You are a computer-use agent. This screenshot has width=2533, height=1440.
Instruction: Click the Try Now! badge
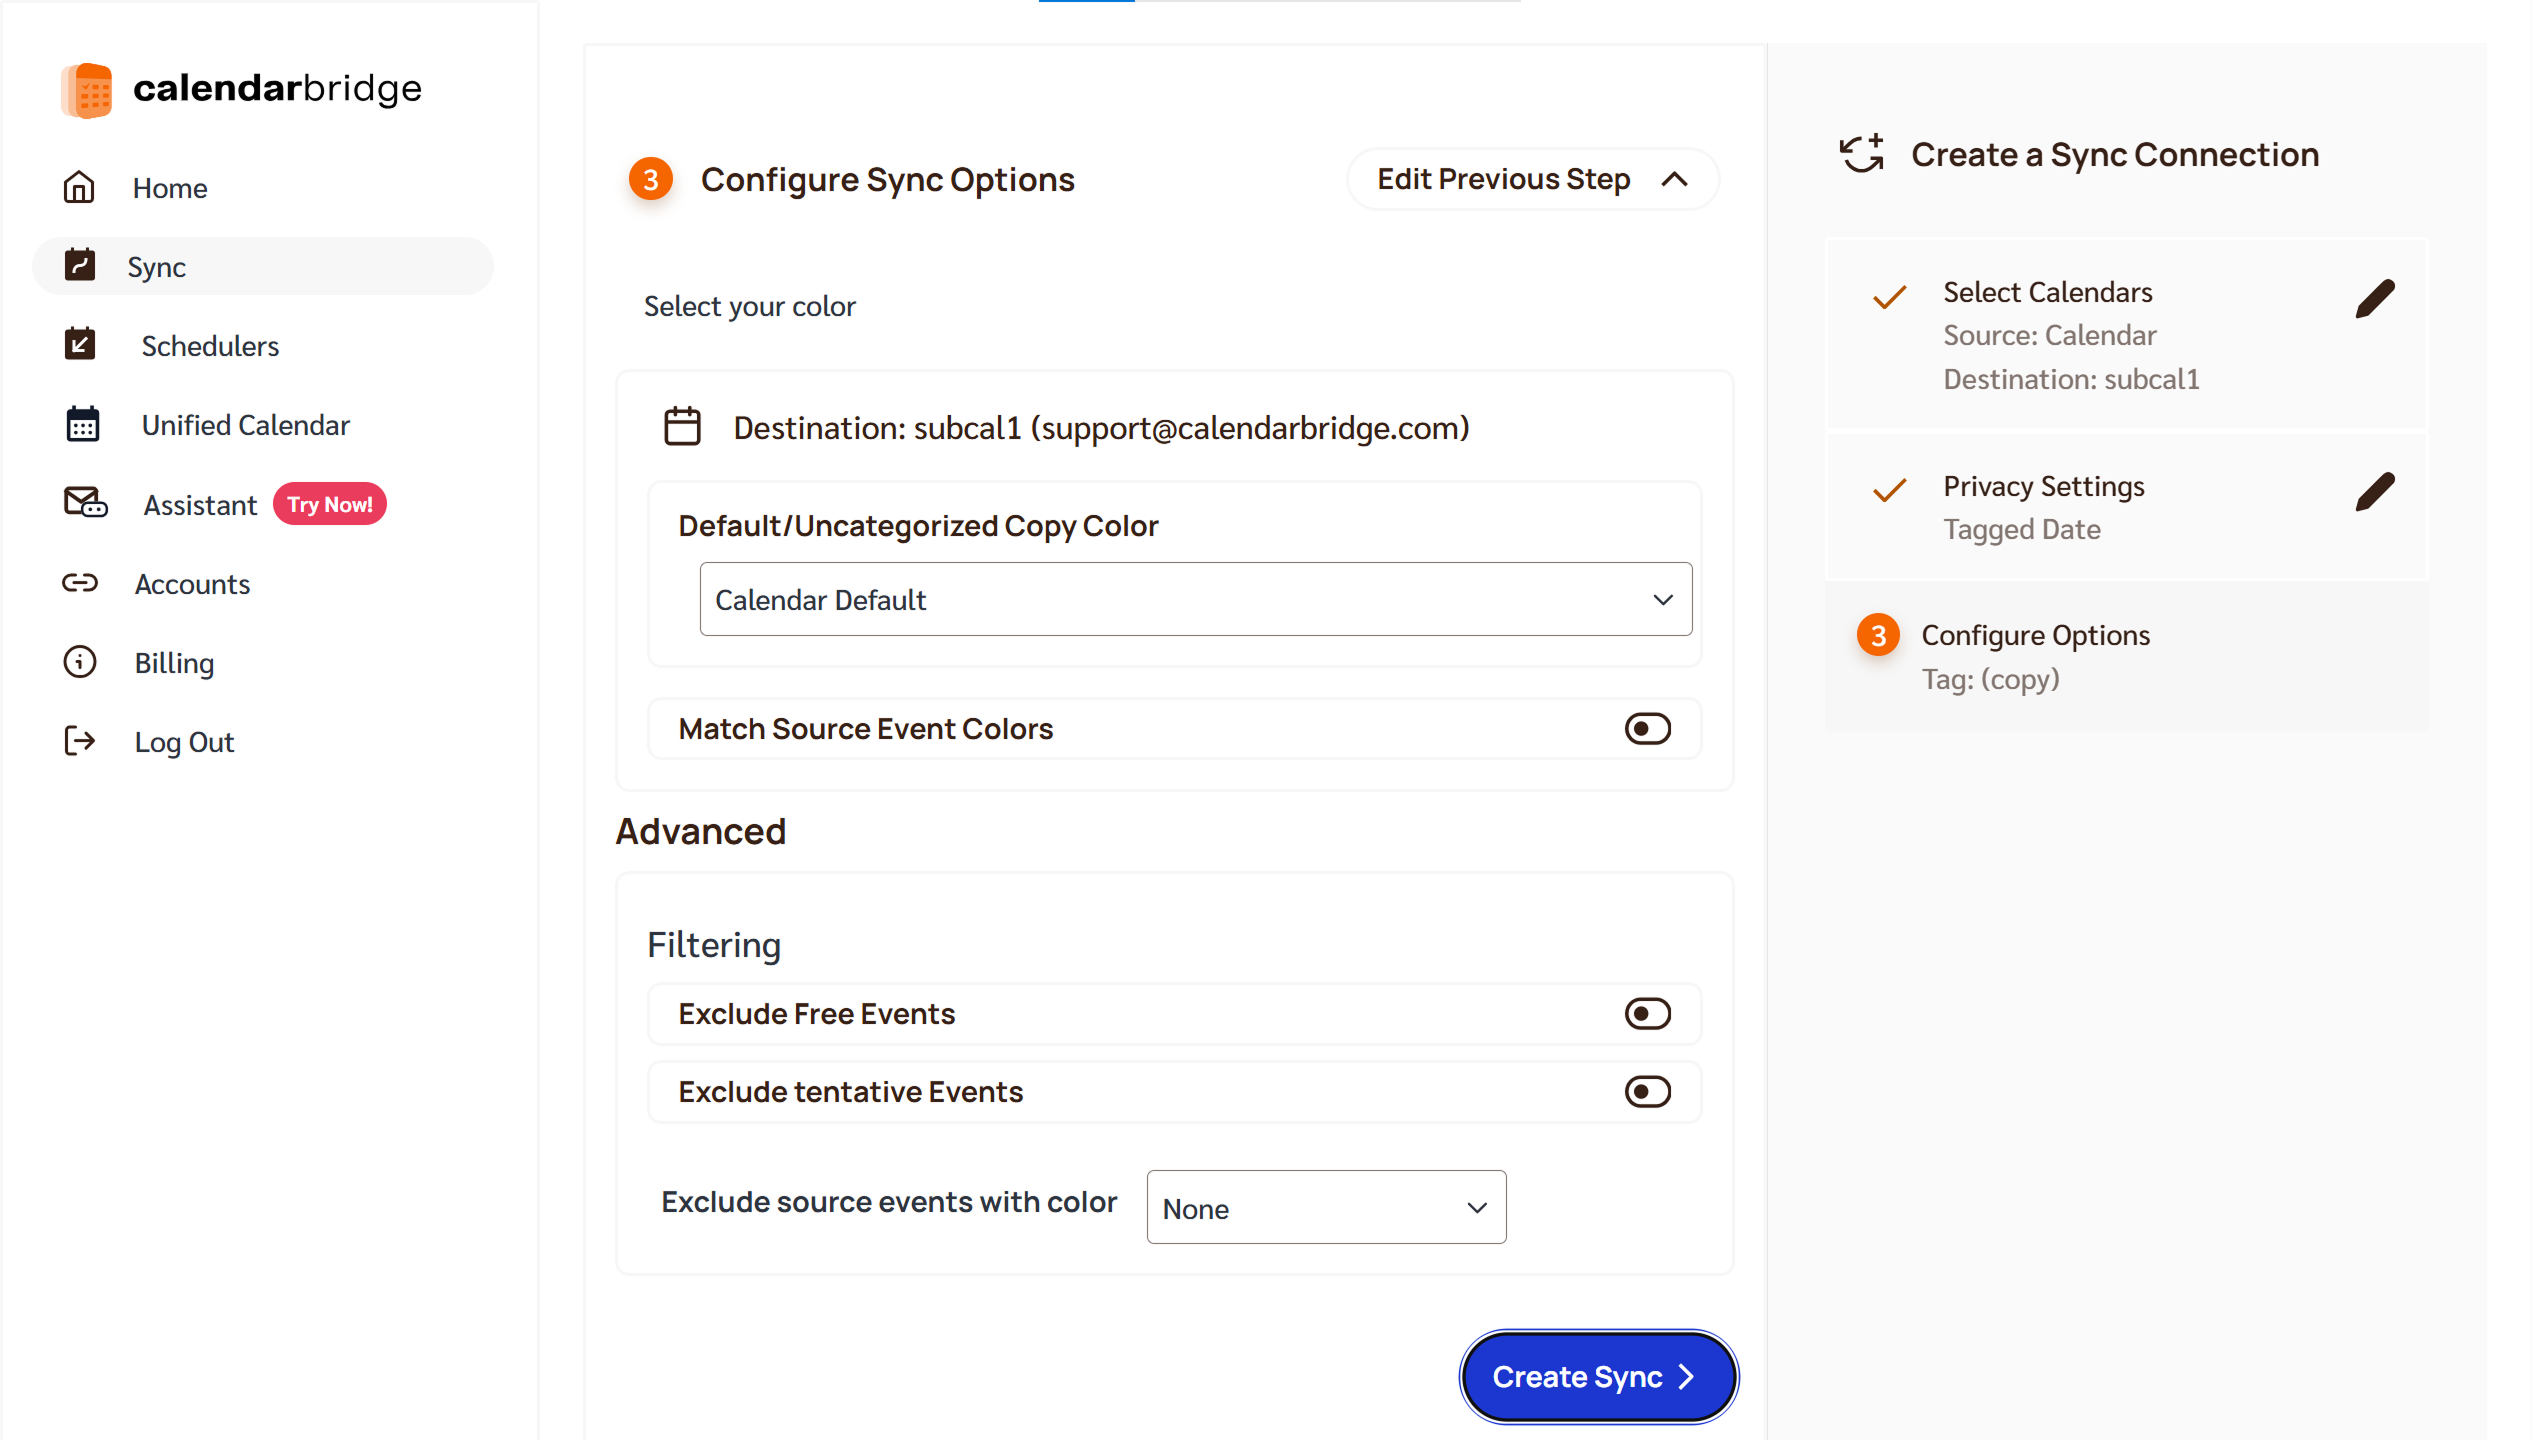330,504
